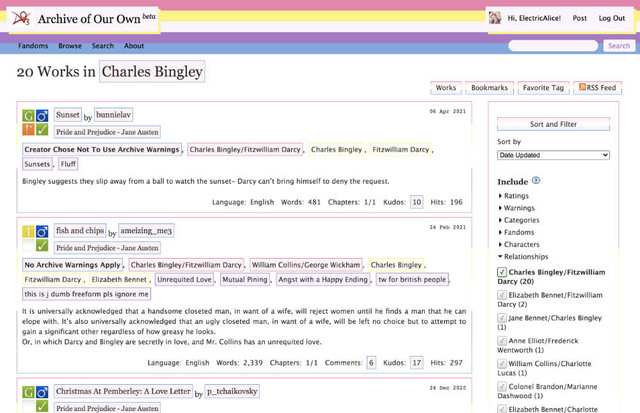Expand the Fandoms filter section
The image size is (640, 413).
[516, 232]
